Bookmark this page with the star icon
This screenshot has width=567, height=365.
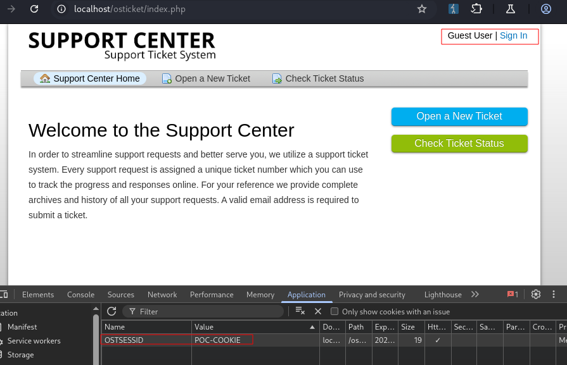tap(422, 9)
